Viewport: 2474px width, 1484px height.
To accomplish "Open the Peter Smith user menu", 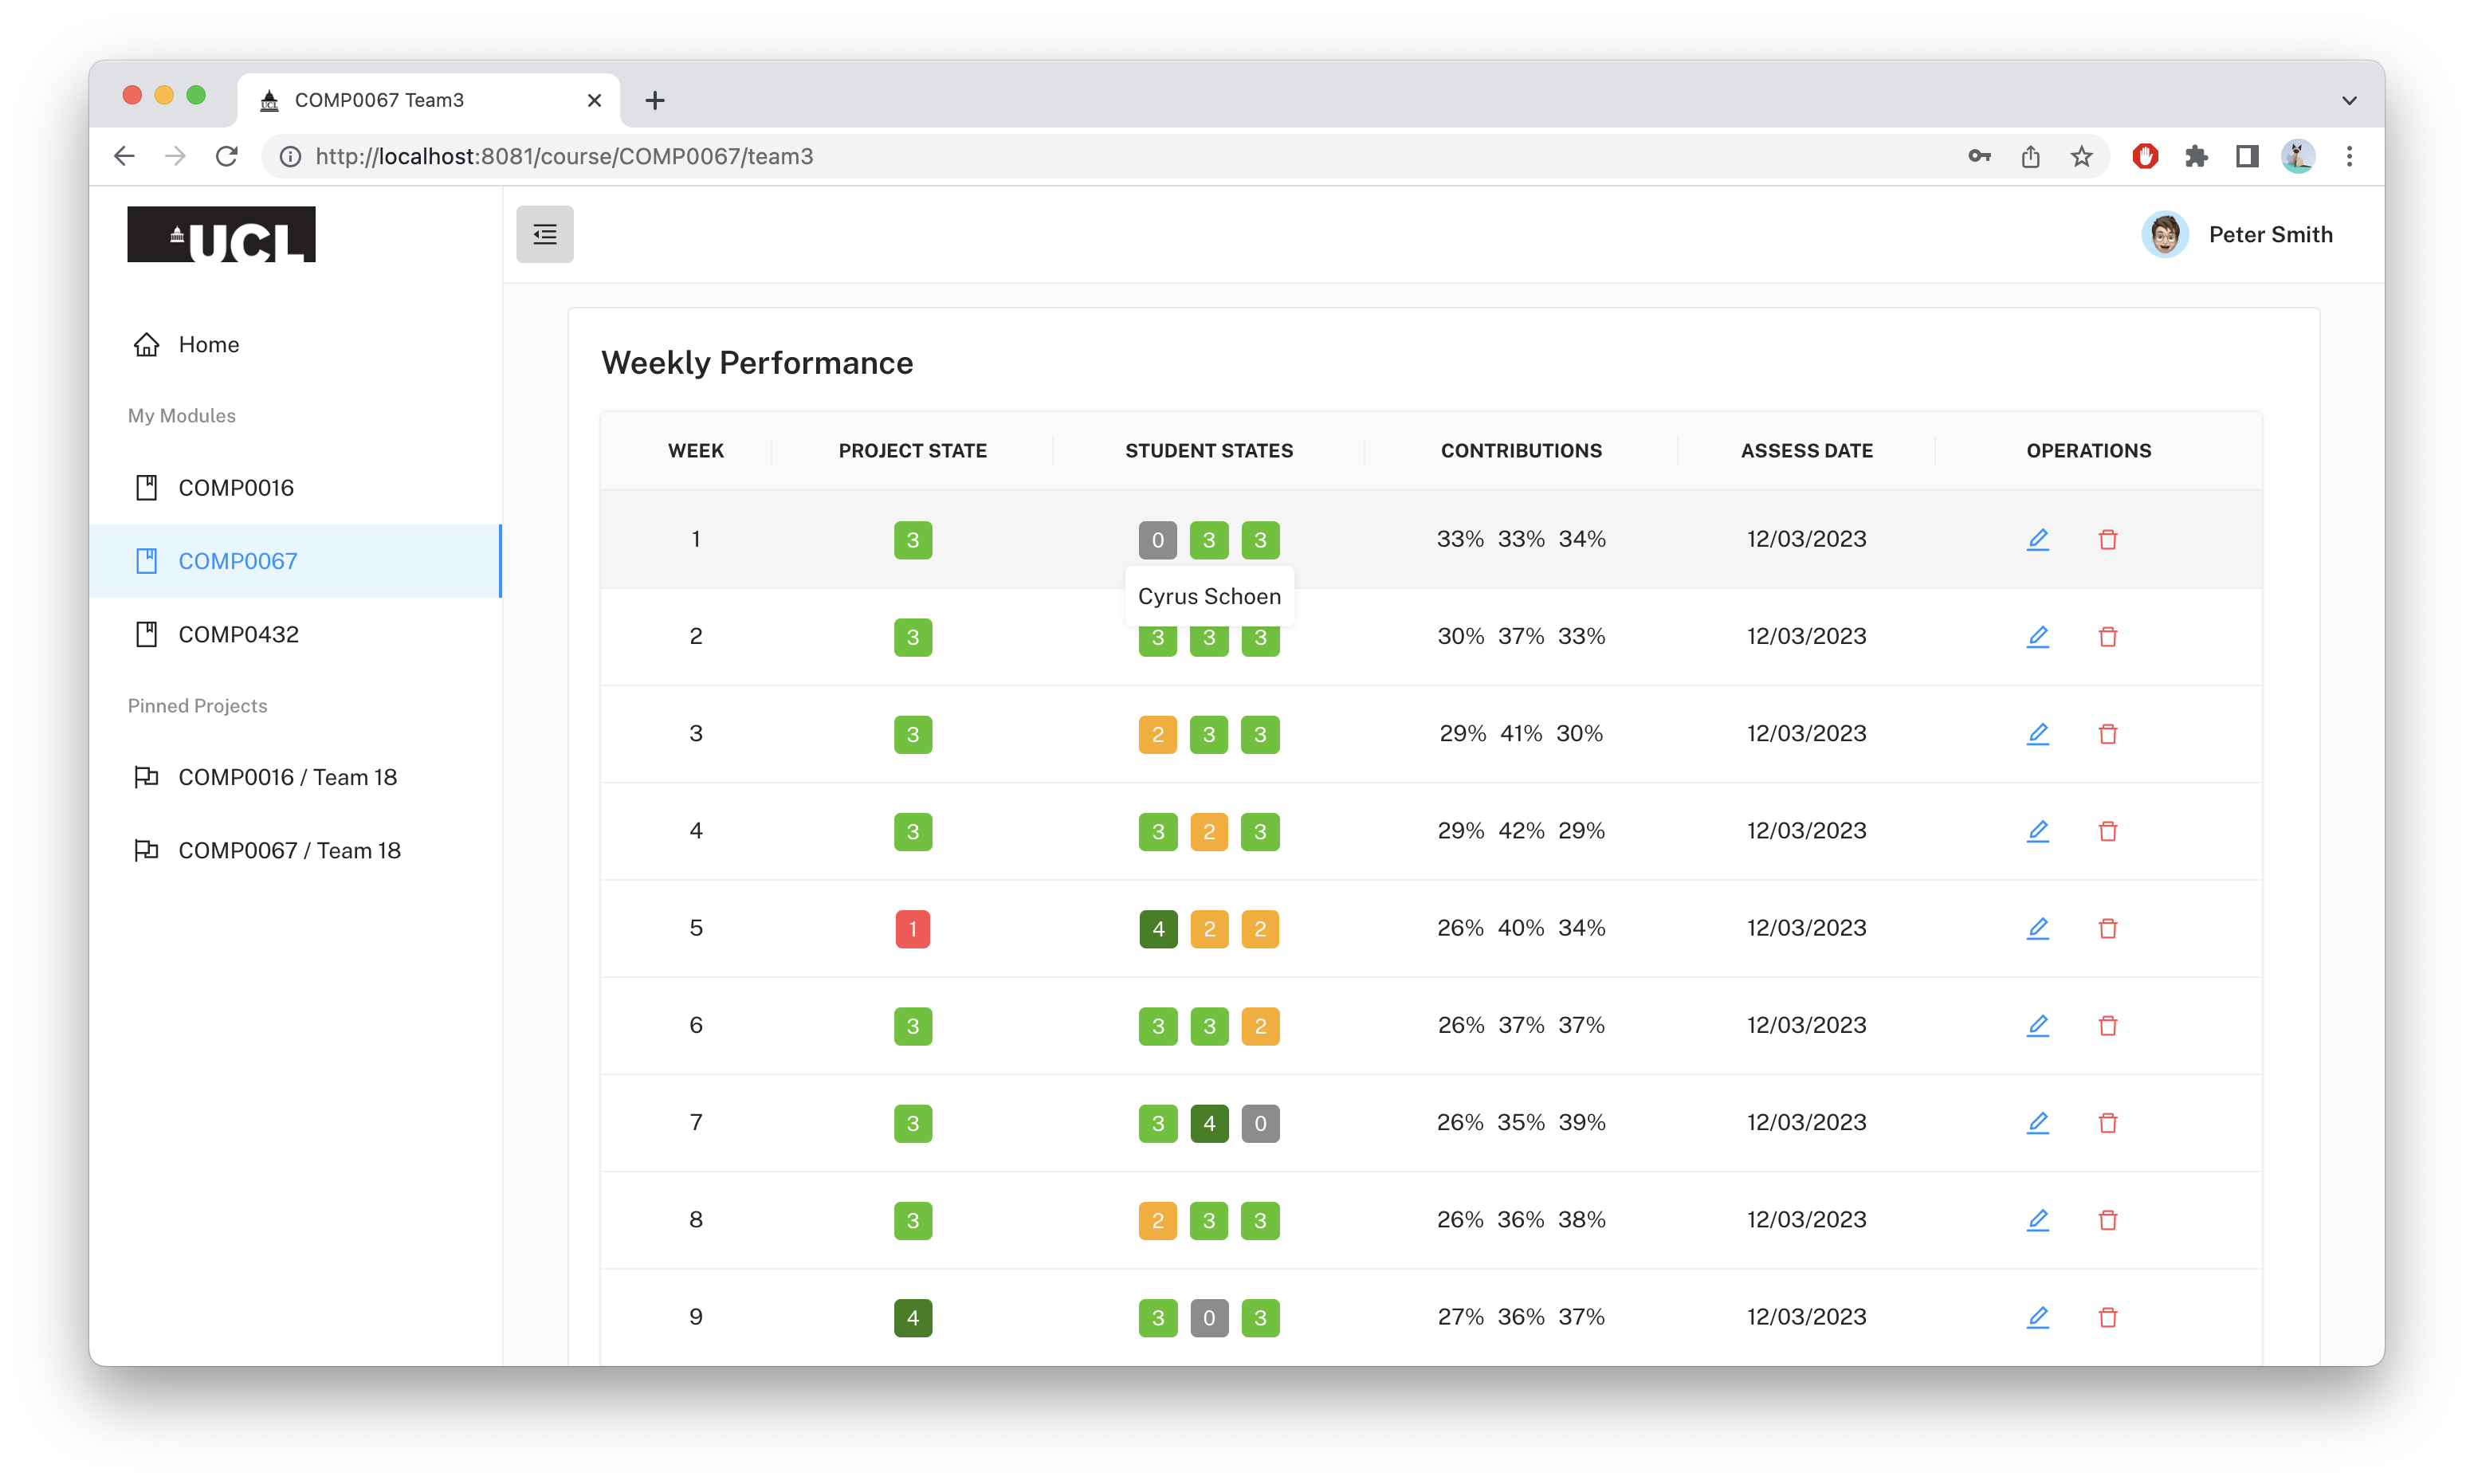I will click(2236, 234).
